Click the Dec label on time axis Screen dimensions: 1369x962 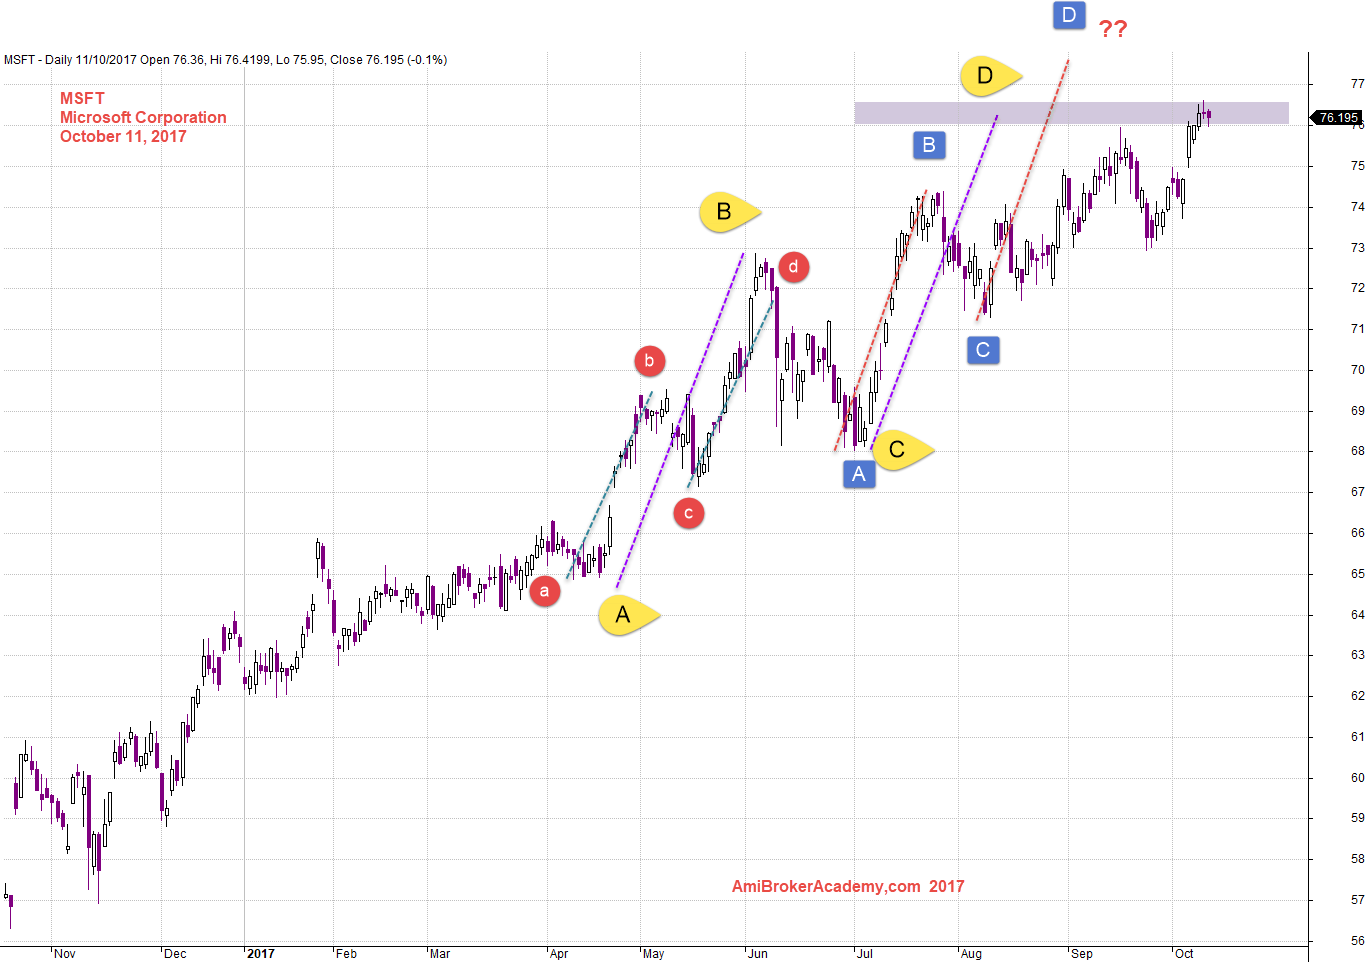coord(175,954)
